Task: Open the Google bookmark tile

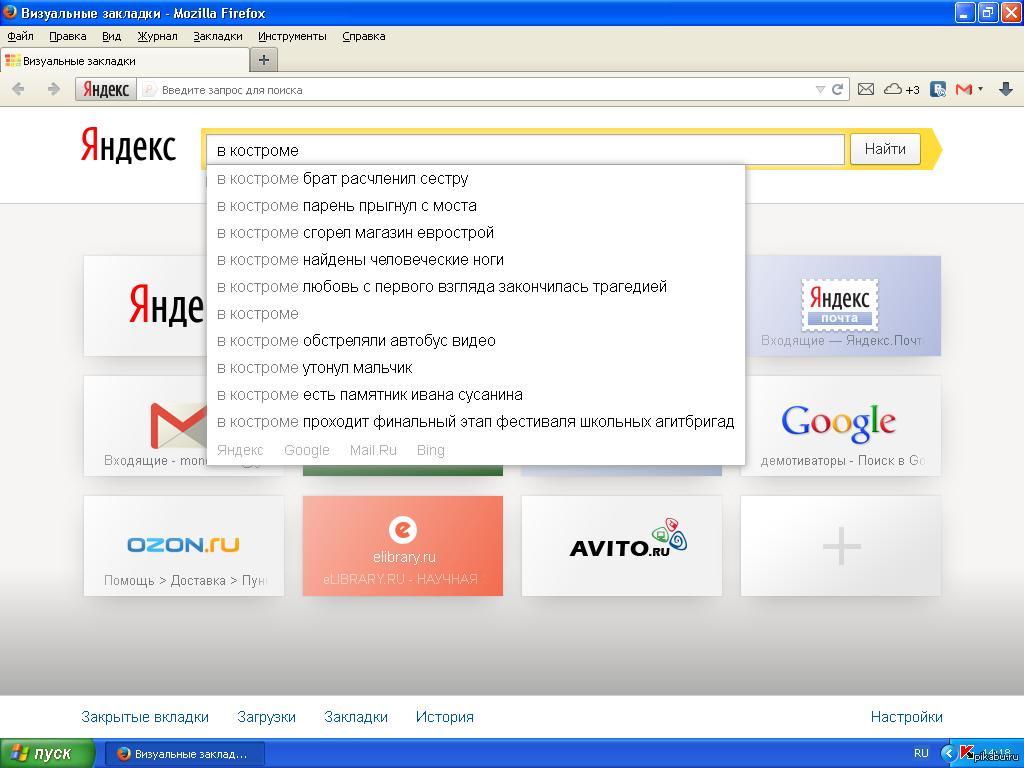Action: pos(843,426)
